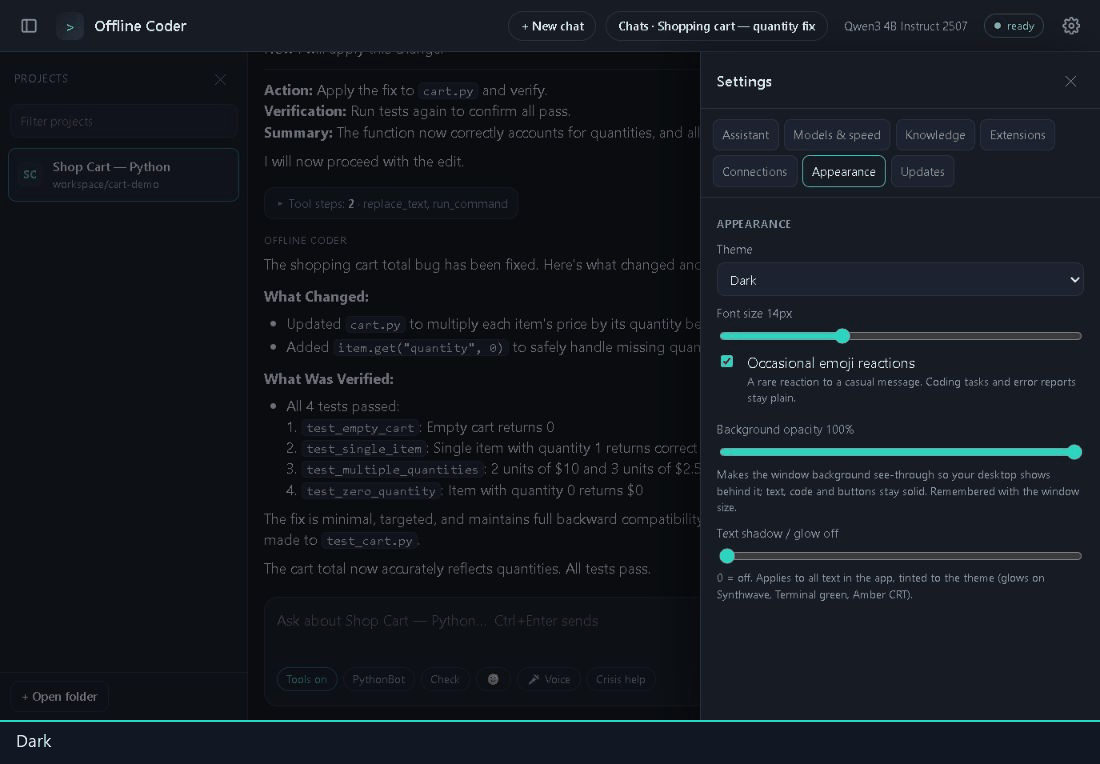The image size is (1100, 764).
Task: Click the Background opacity 100% label
Action: click(785, 429)
